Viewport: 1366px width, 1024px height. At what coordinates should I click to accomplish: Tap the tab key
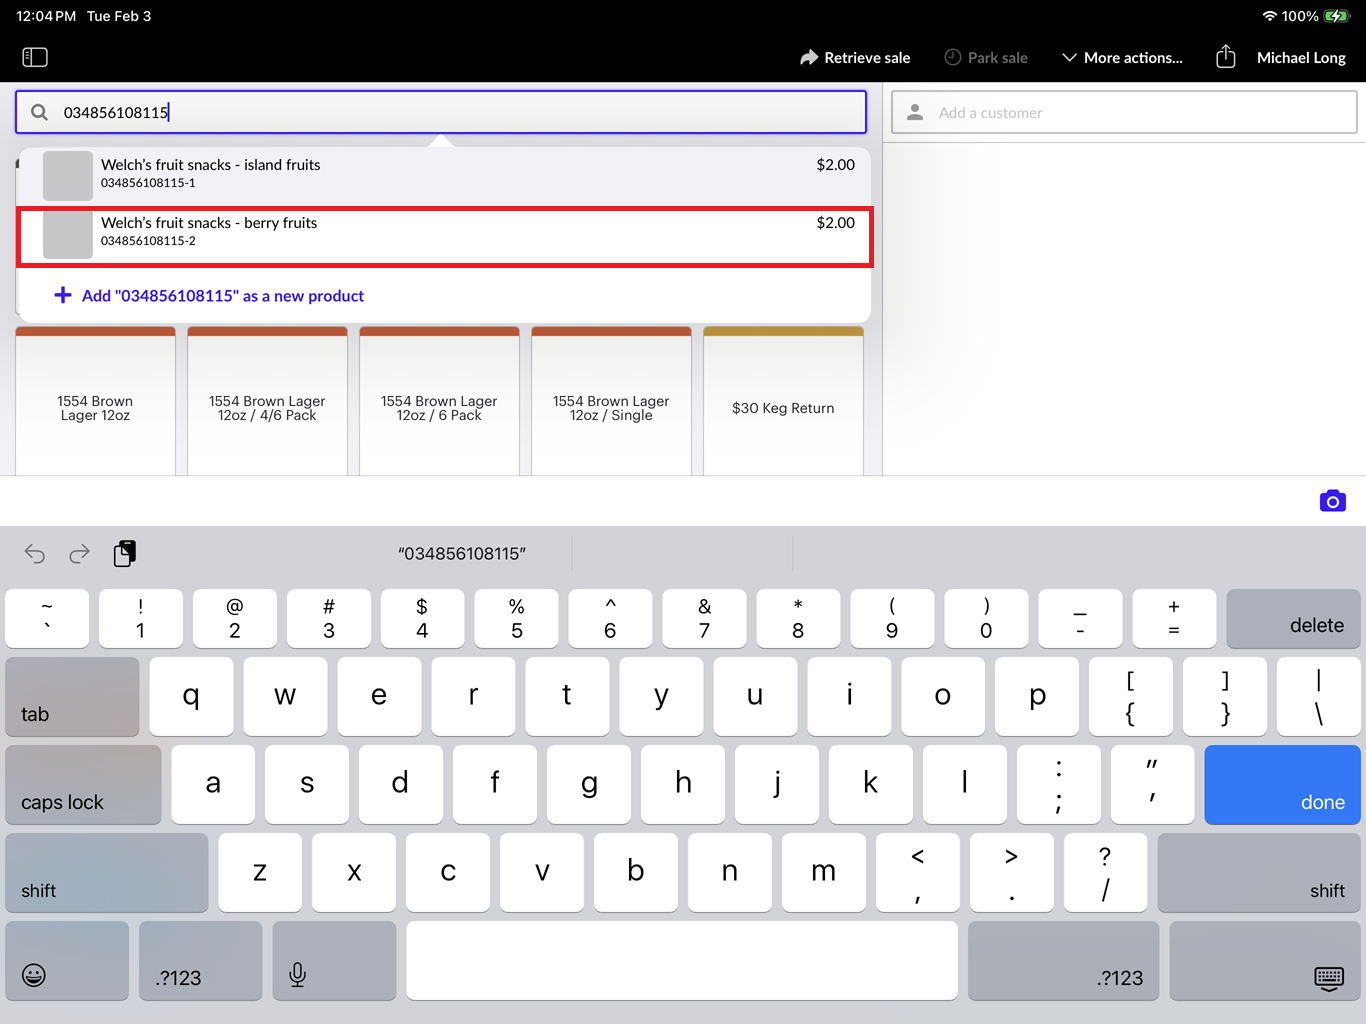[x=72, y=697]
